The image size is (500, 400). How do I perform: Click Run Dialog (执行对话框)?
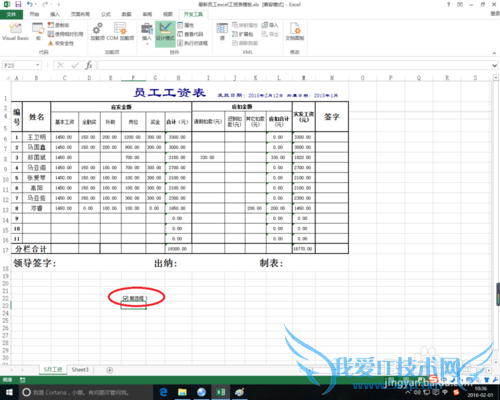click(x=192, y=43)
